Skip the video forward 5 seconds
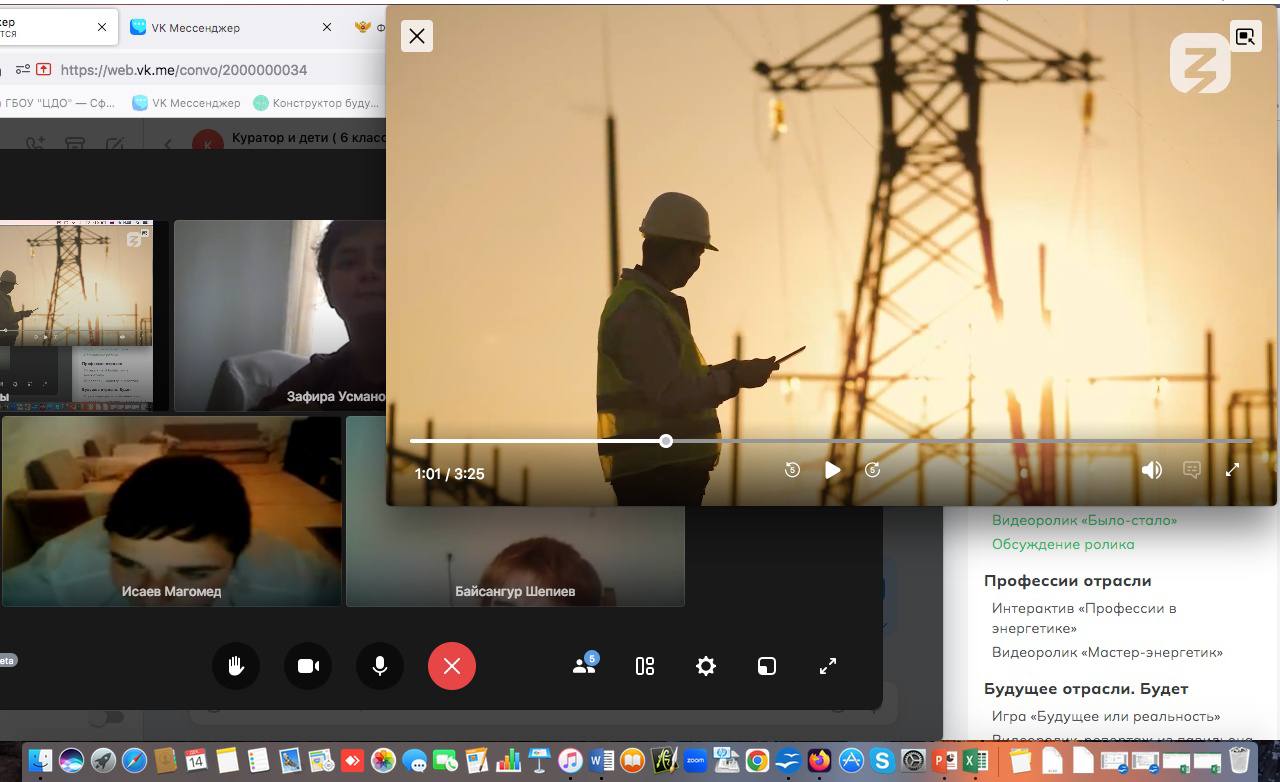 coord(872,470)
